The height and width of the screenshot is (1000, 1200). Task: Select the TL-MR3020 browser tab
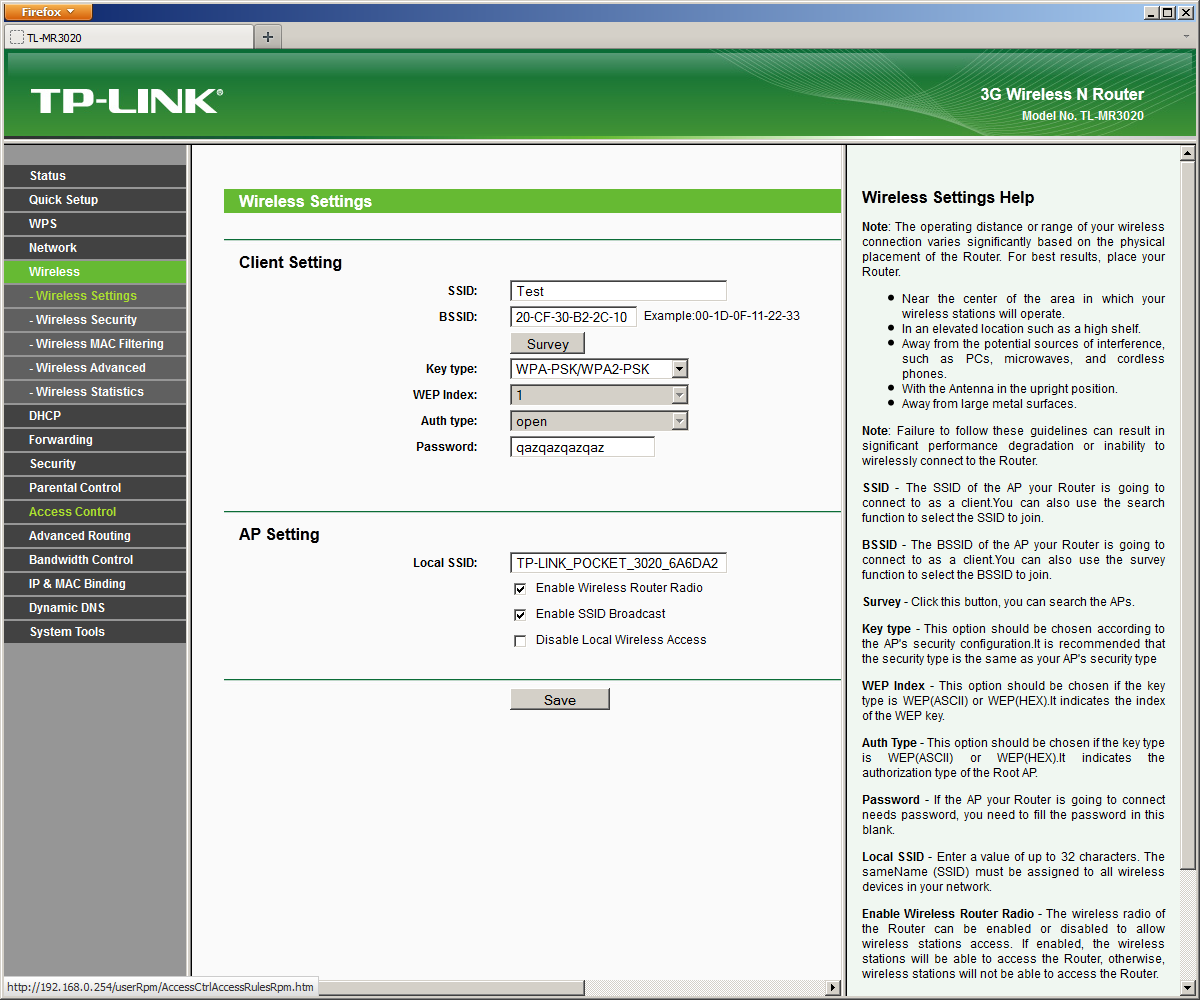tap(129, 37)
